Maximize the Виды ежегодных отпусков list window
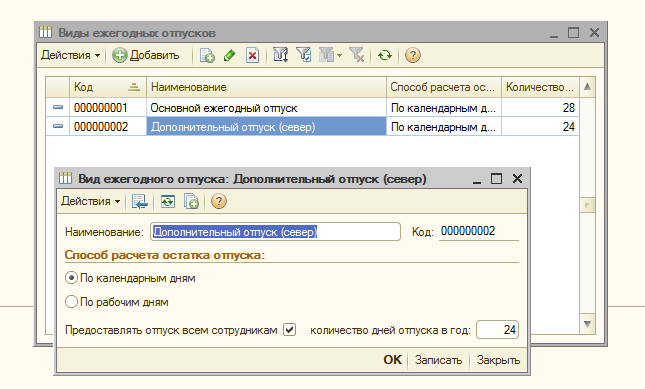645x389 pixels. tap(573, 32)
